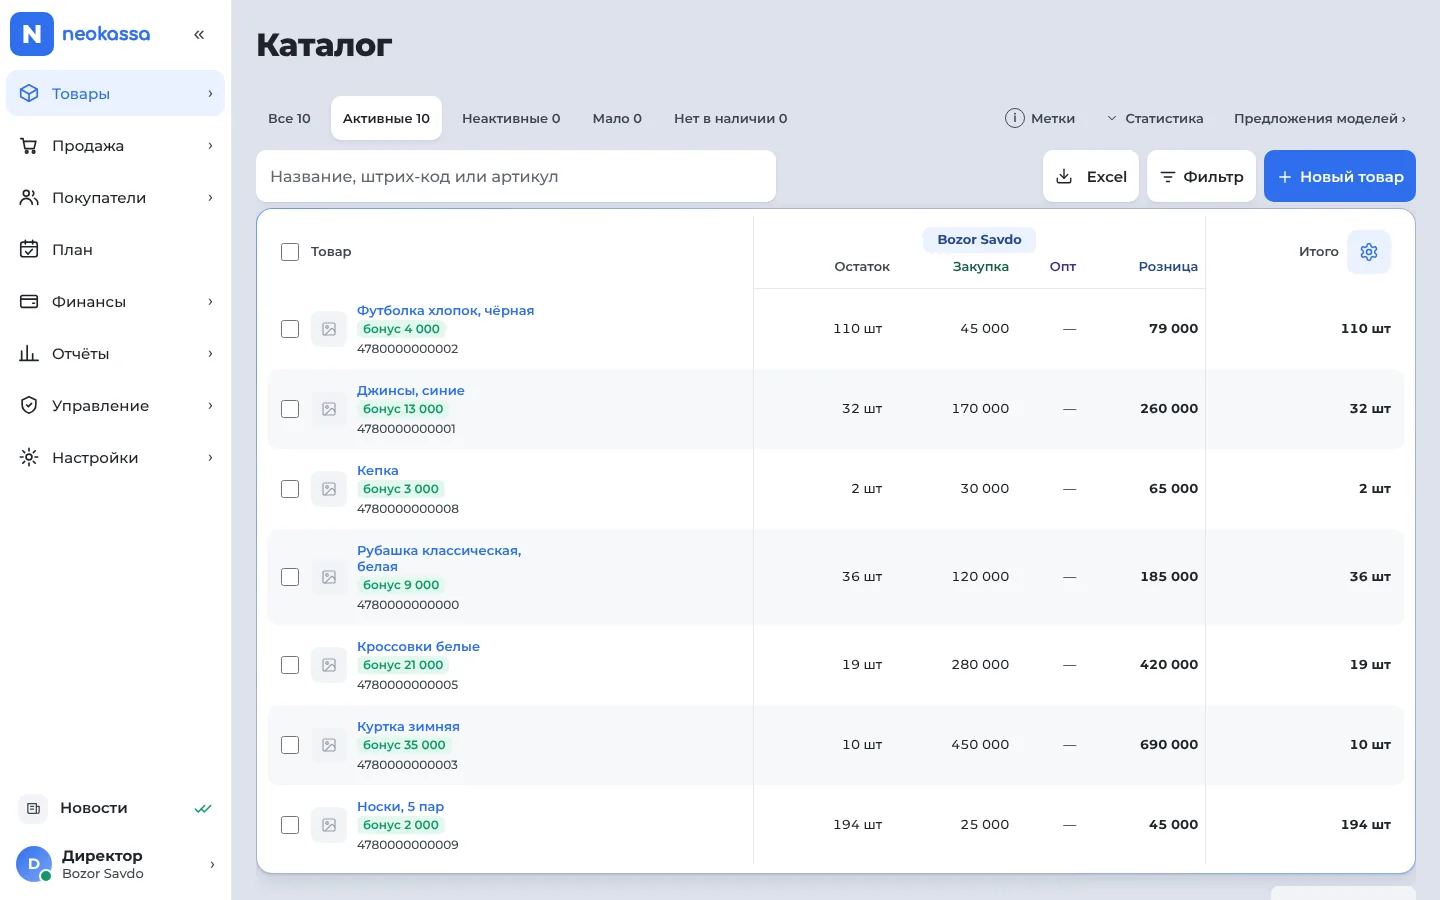Open Предложения моделей link
Image resolution: width=1440 pixels, height=900 pixels.
(1320, 118)
